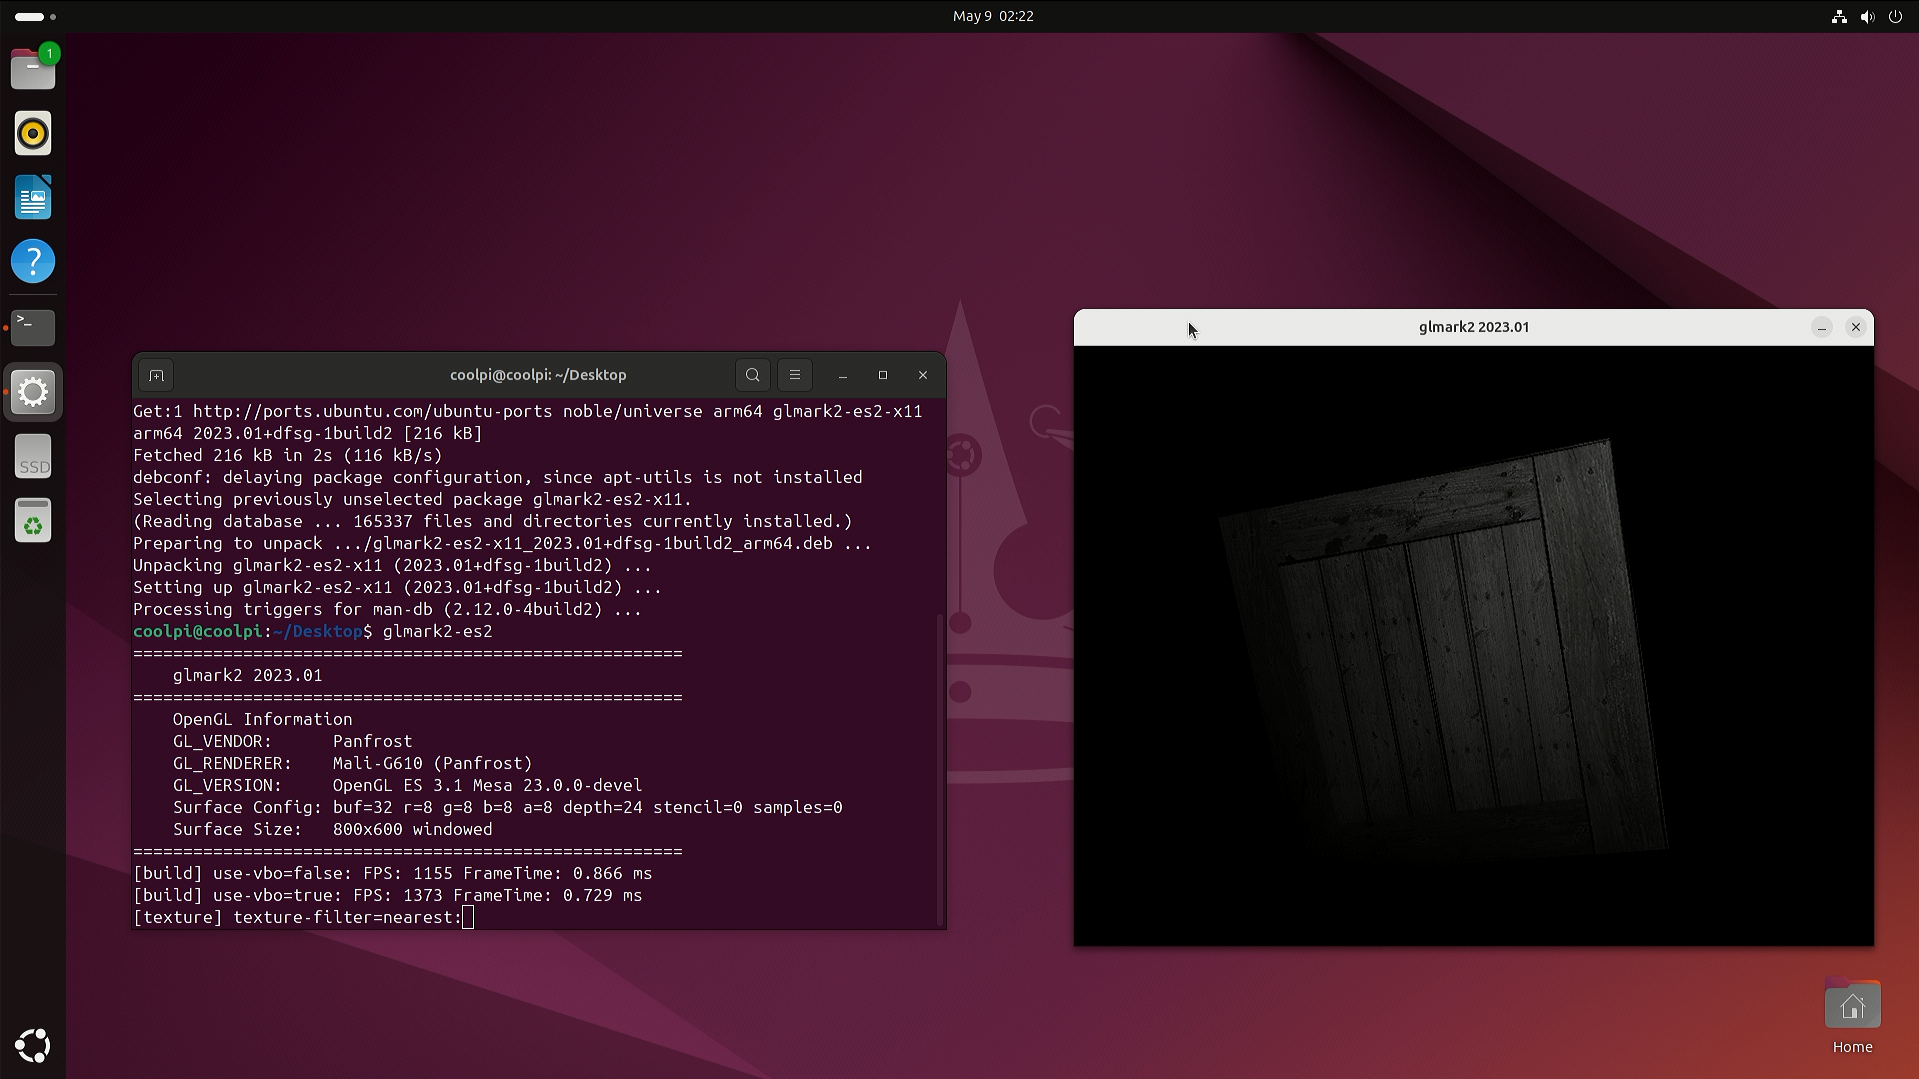The width and height of the screenshot is (1919, 1079).
Task: Open the power menu icon in top bar
Action: (1895, 16)
